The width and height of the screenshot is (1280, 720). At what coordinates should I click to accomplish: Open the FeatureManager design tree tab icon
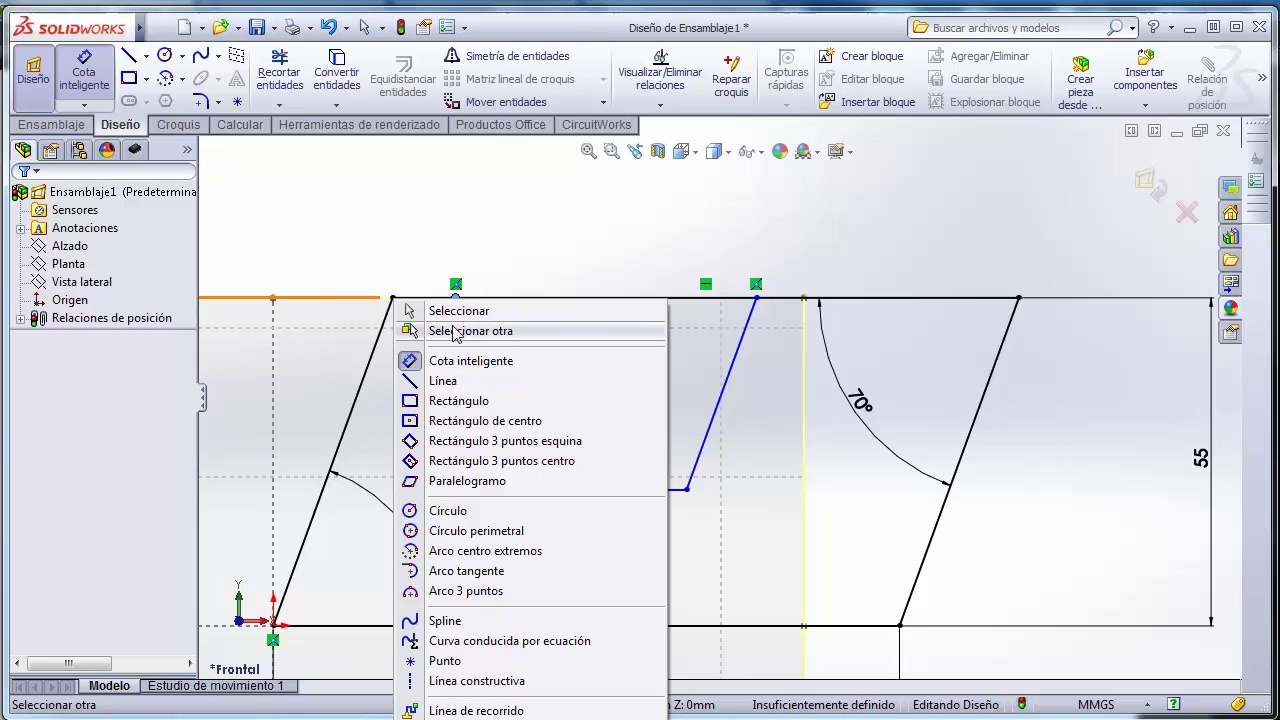(23, 150)
